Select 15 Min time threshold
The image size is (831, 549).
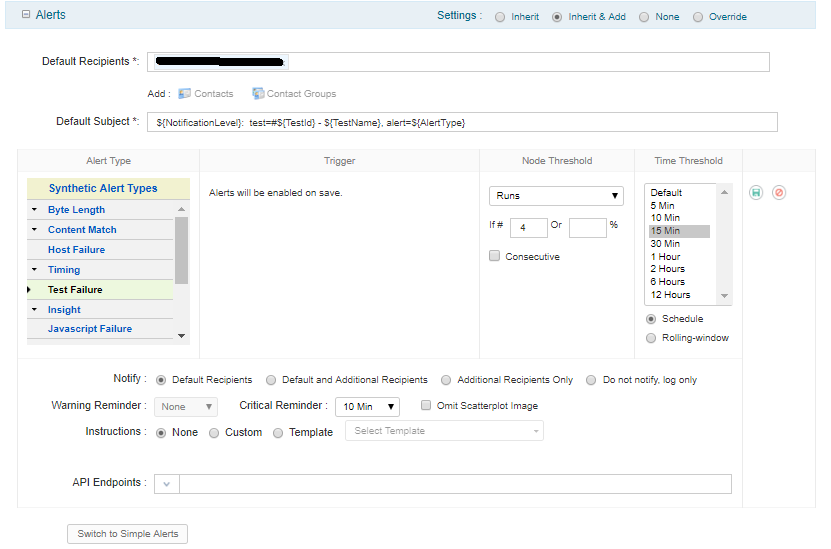pos(679,231)
